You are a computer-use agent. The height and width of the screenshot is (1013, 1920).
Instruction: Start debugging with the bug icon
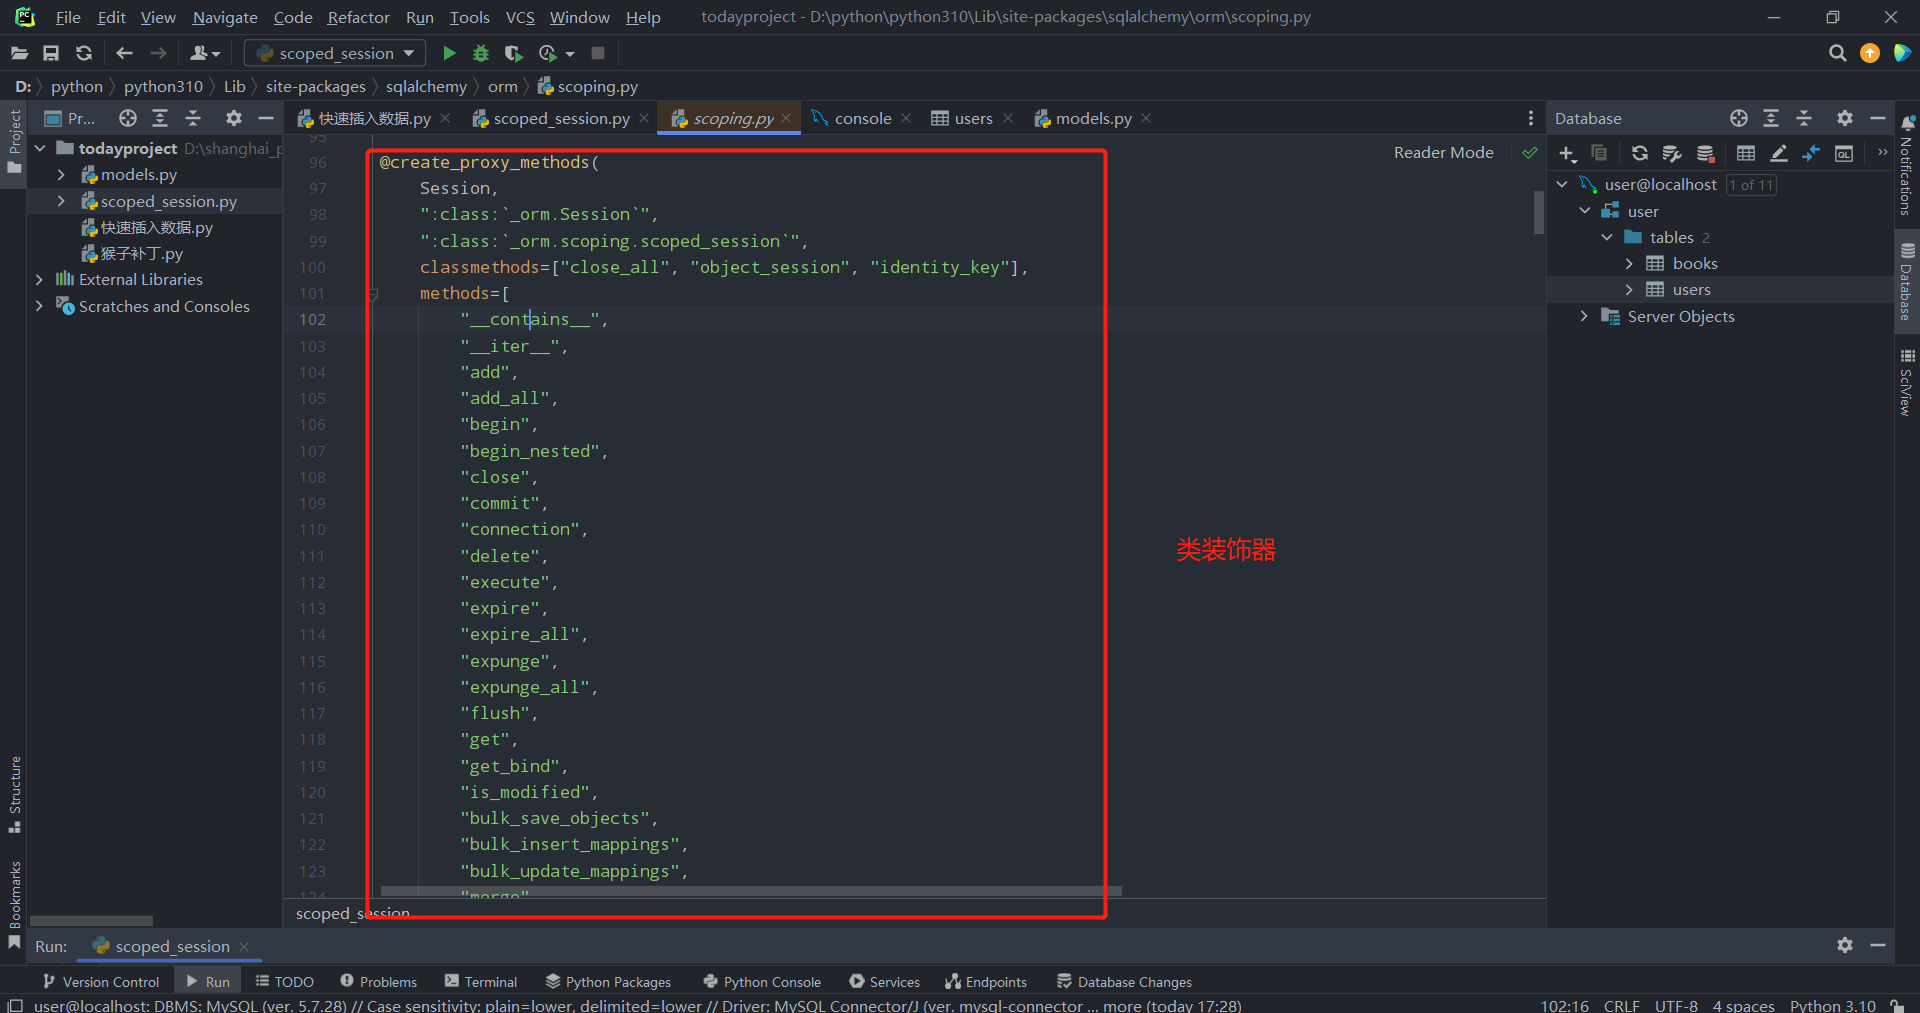pos(481,53)
